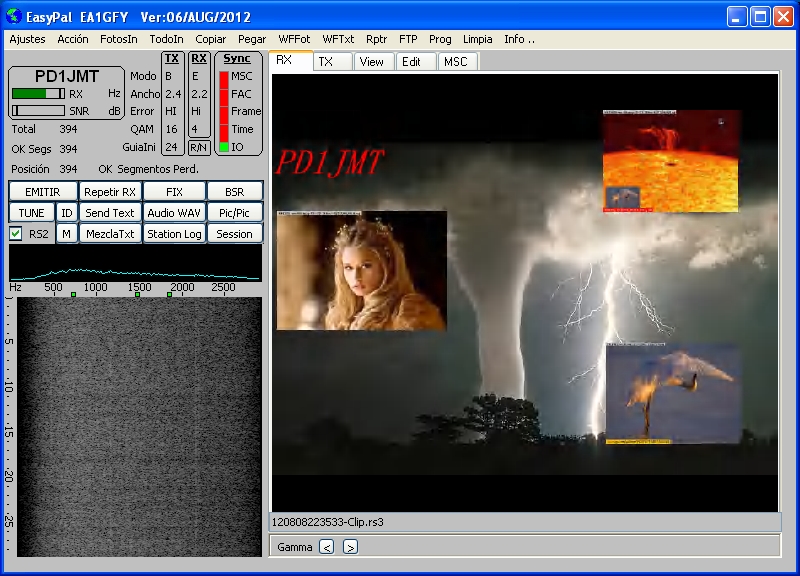This screenshot has width=800, height=576.
Task: Open the Rptr menu
Action: (x=377, y=39)
